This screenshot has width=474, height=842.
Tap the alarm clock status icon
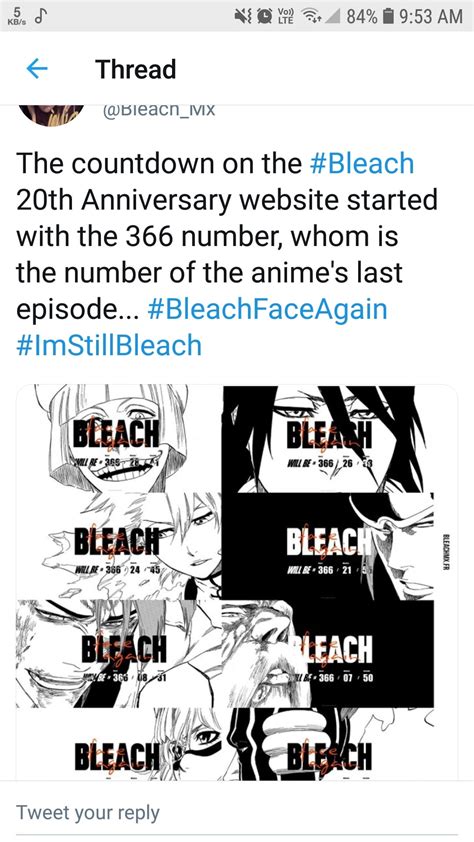point(265,17)
